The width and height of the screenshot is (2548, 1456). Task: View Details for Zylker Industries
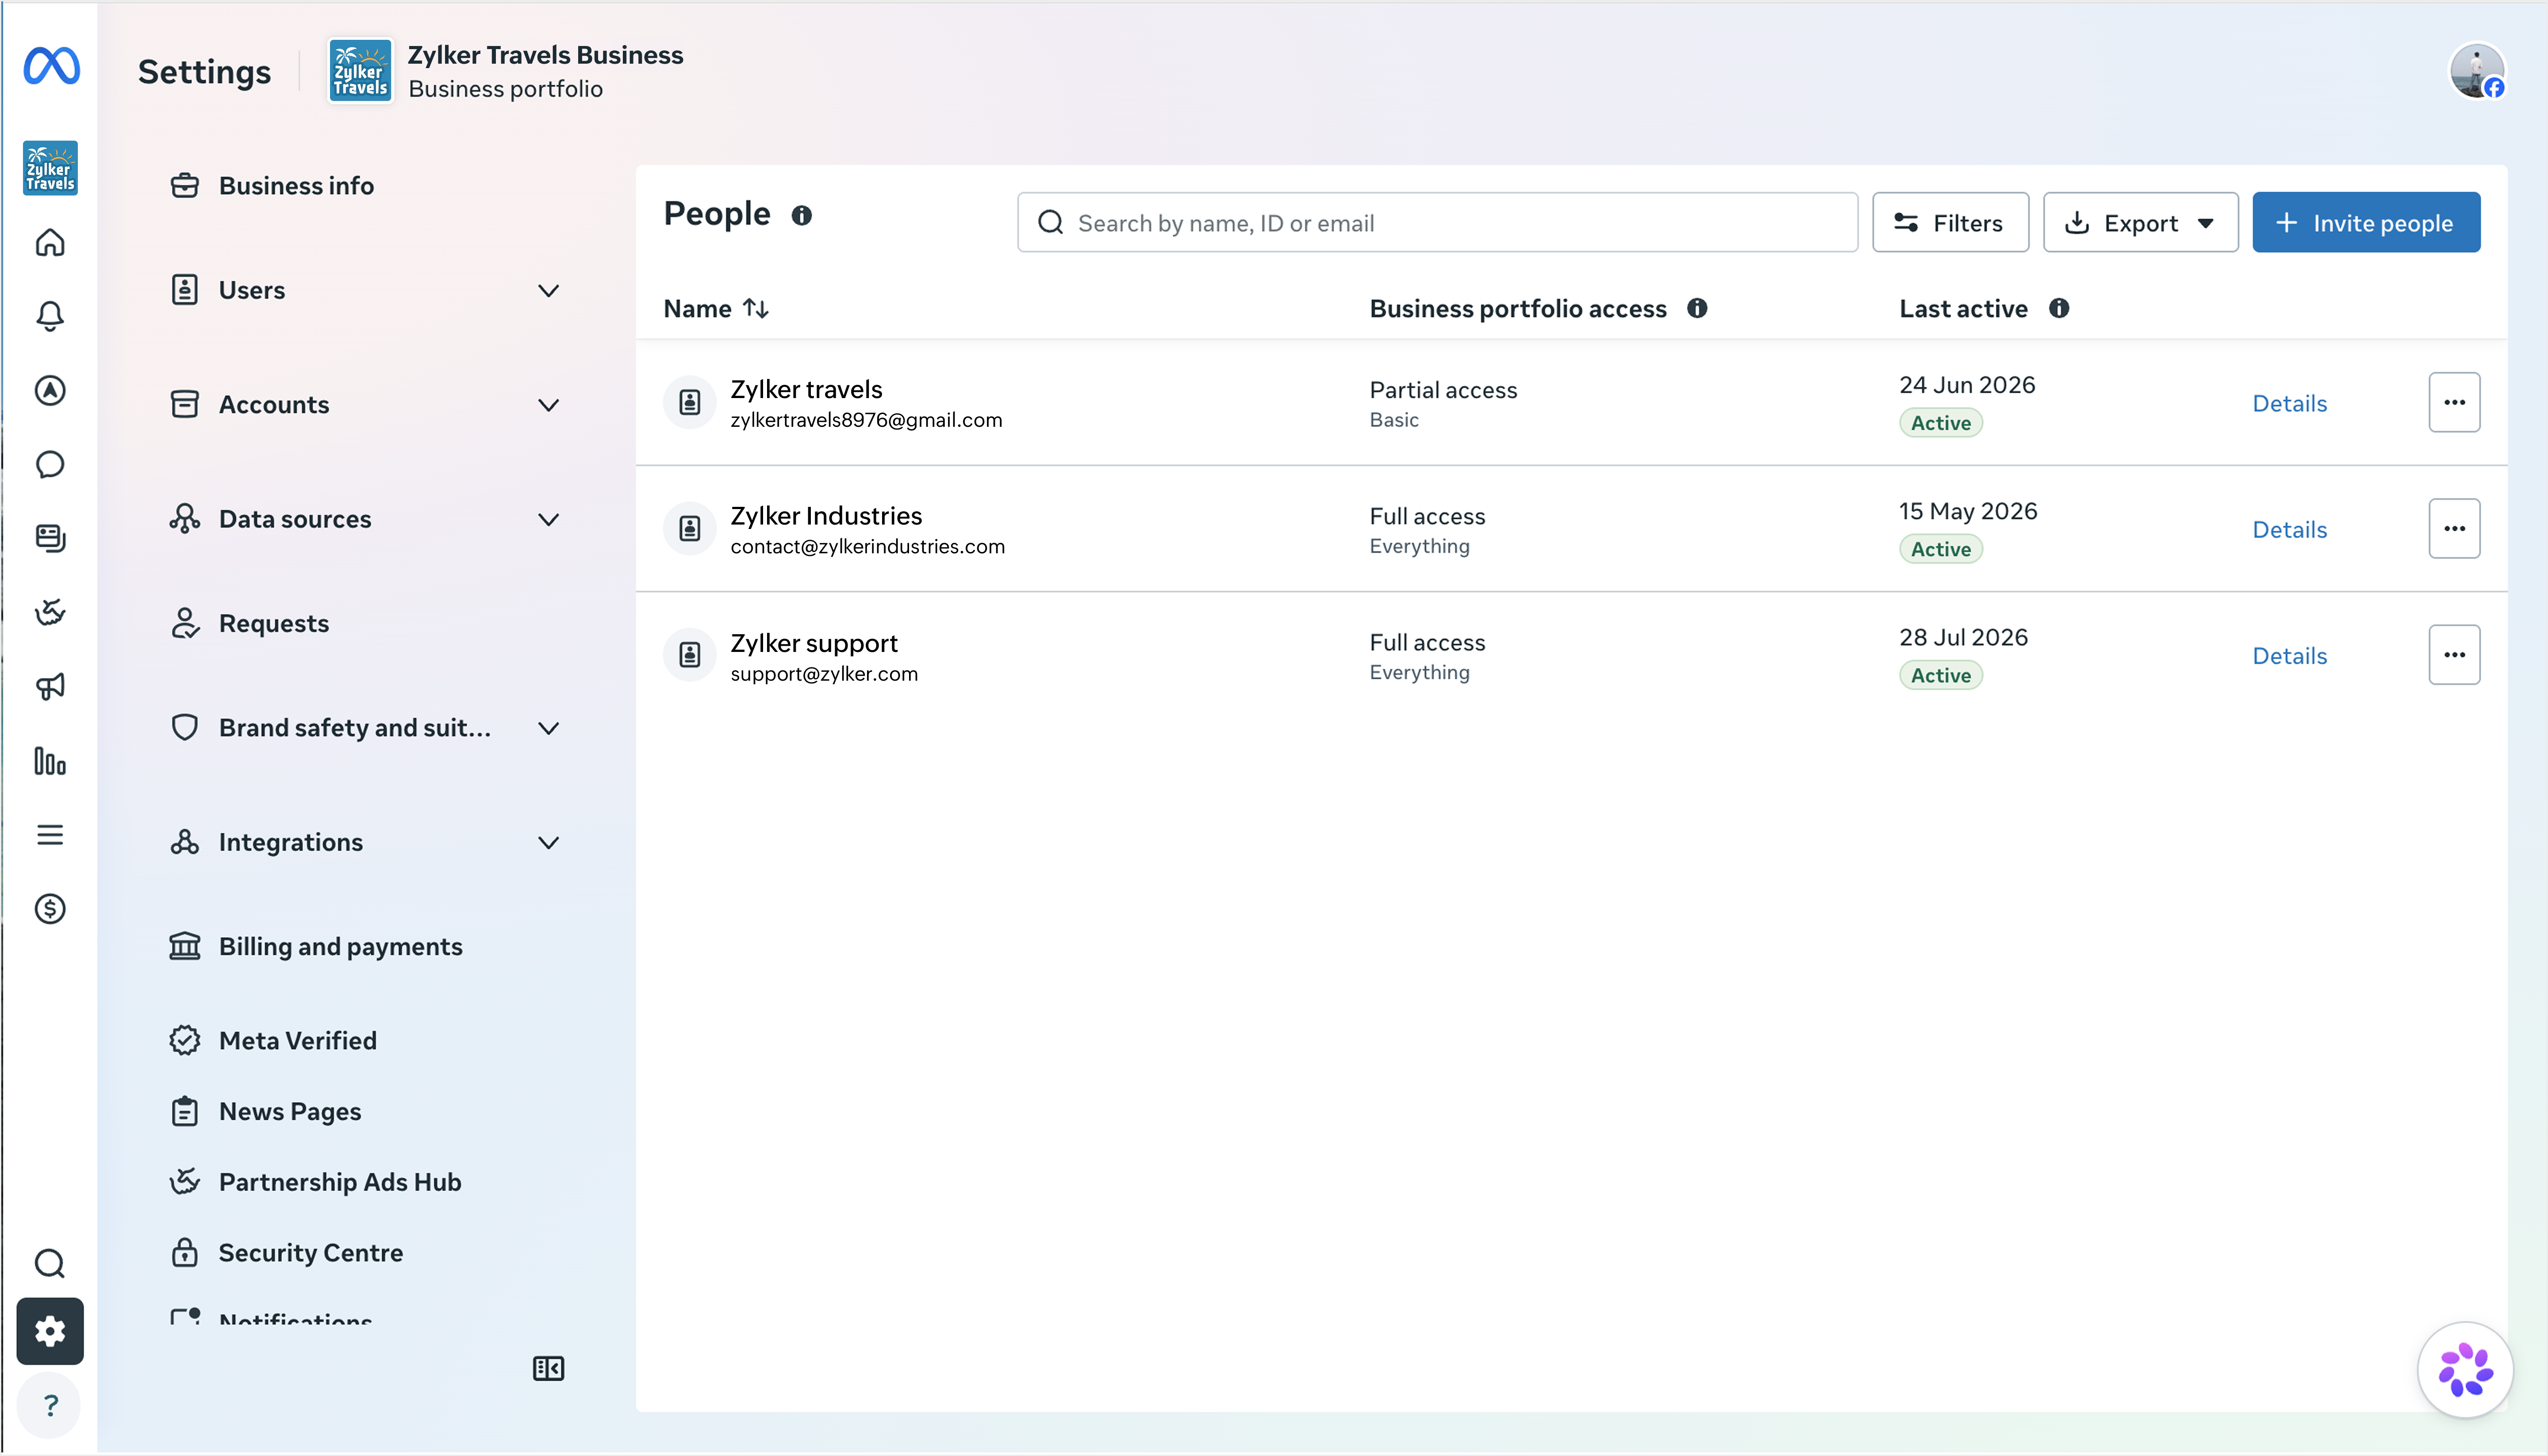pos(2289,529)
